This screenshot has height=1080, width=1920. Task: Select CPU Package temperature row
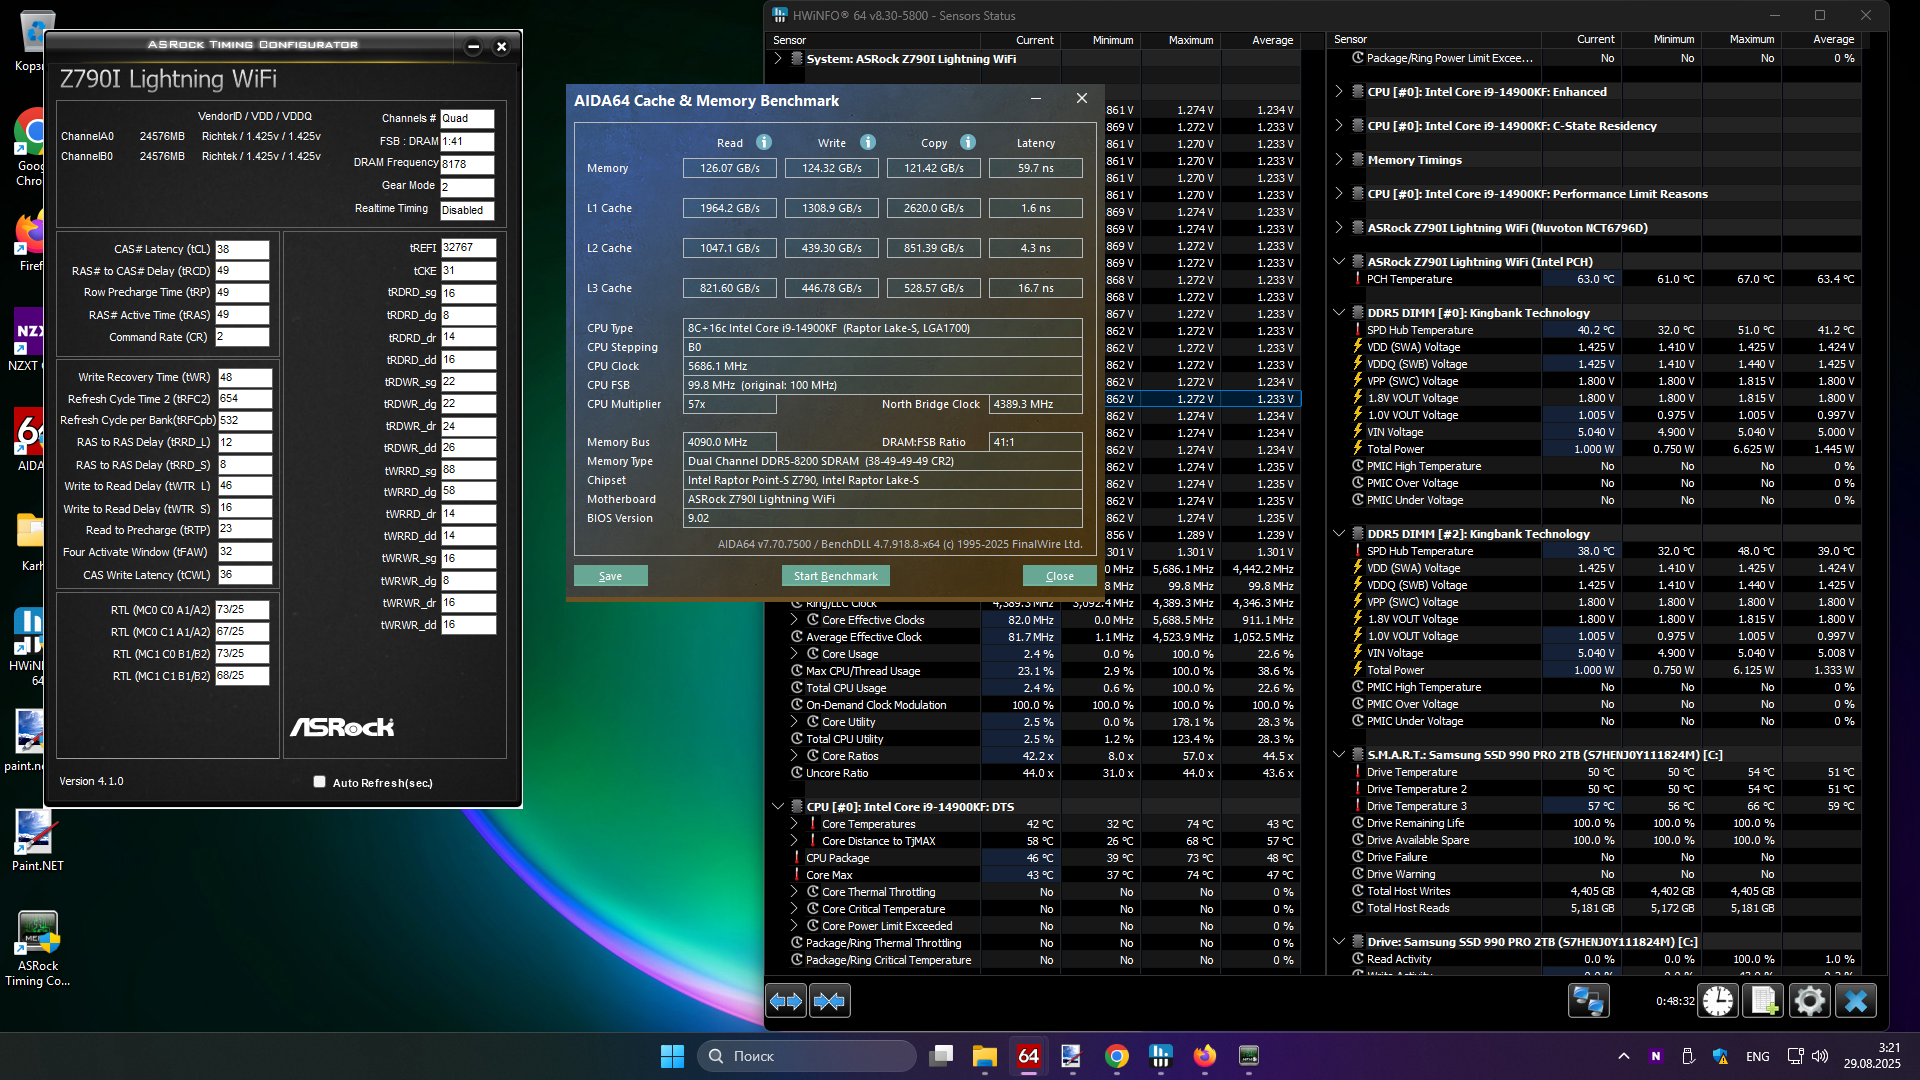click(x=1034, y=858)
